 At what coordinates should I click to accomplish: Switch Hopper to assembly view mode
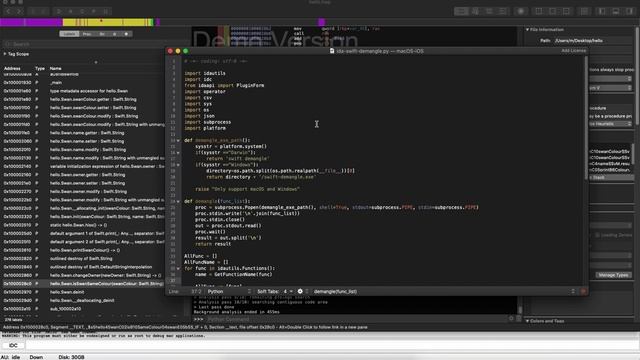[461, 11]
